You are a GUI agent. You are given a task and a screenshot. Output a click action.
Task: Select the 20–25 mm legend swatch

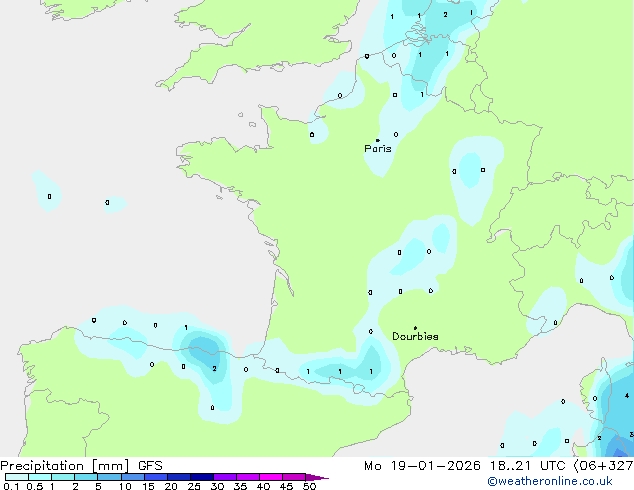178,477
